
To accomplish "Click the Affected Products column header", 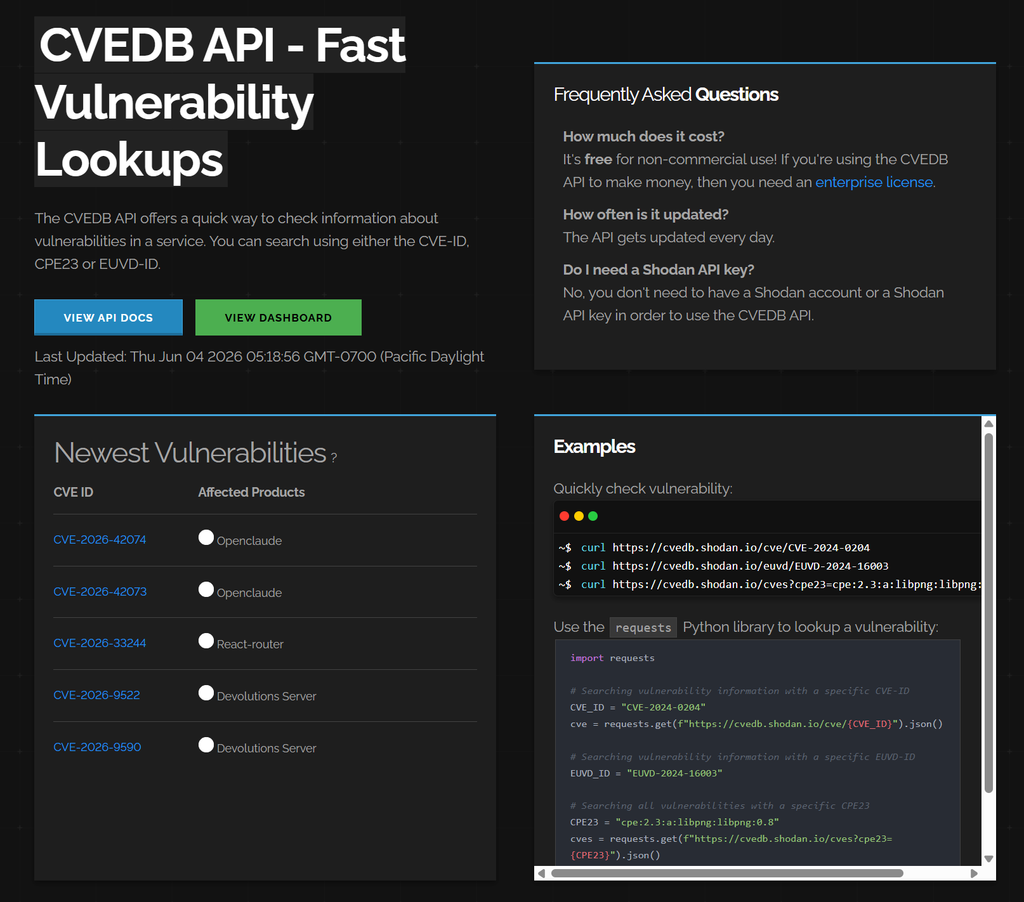I will pos(251,492).
